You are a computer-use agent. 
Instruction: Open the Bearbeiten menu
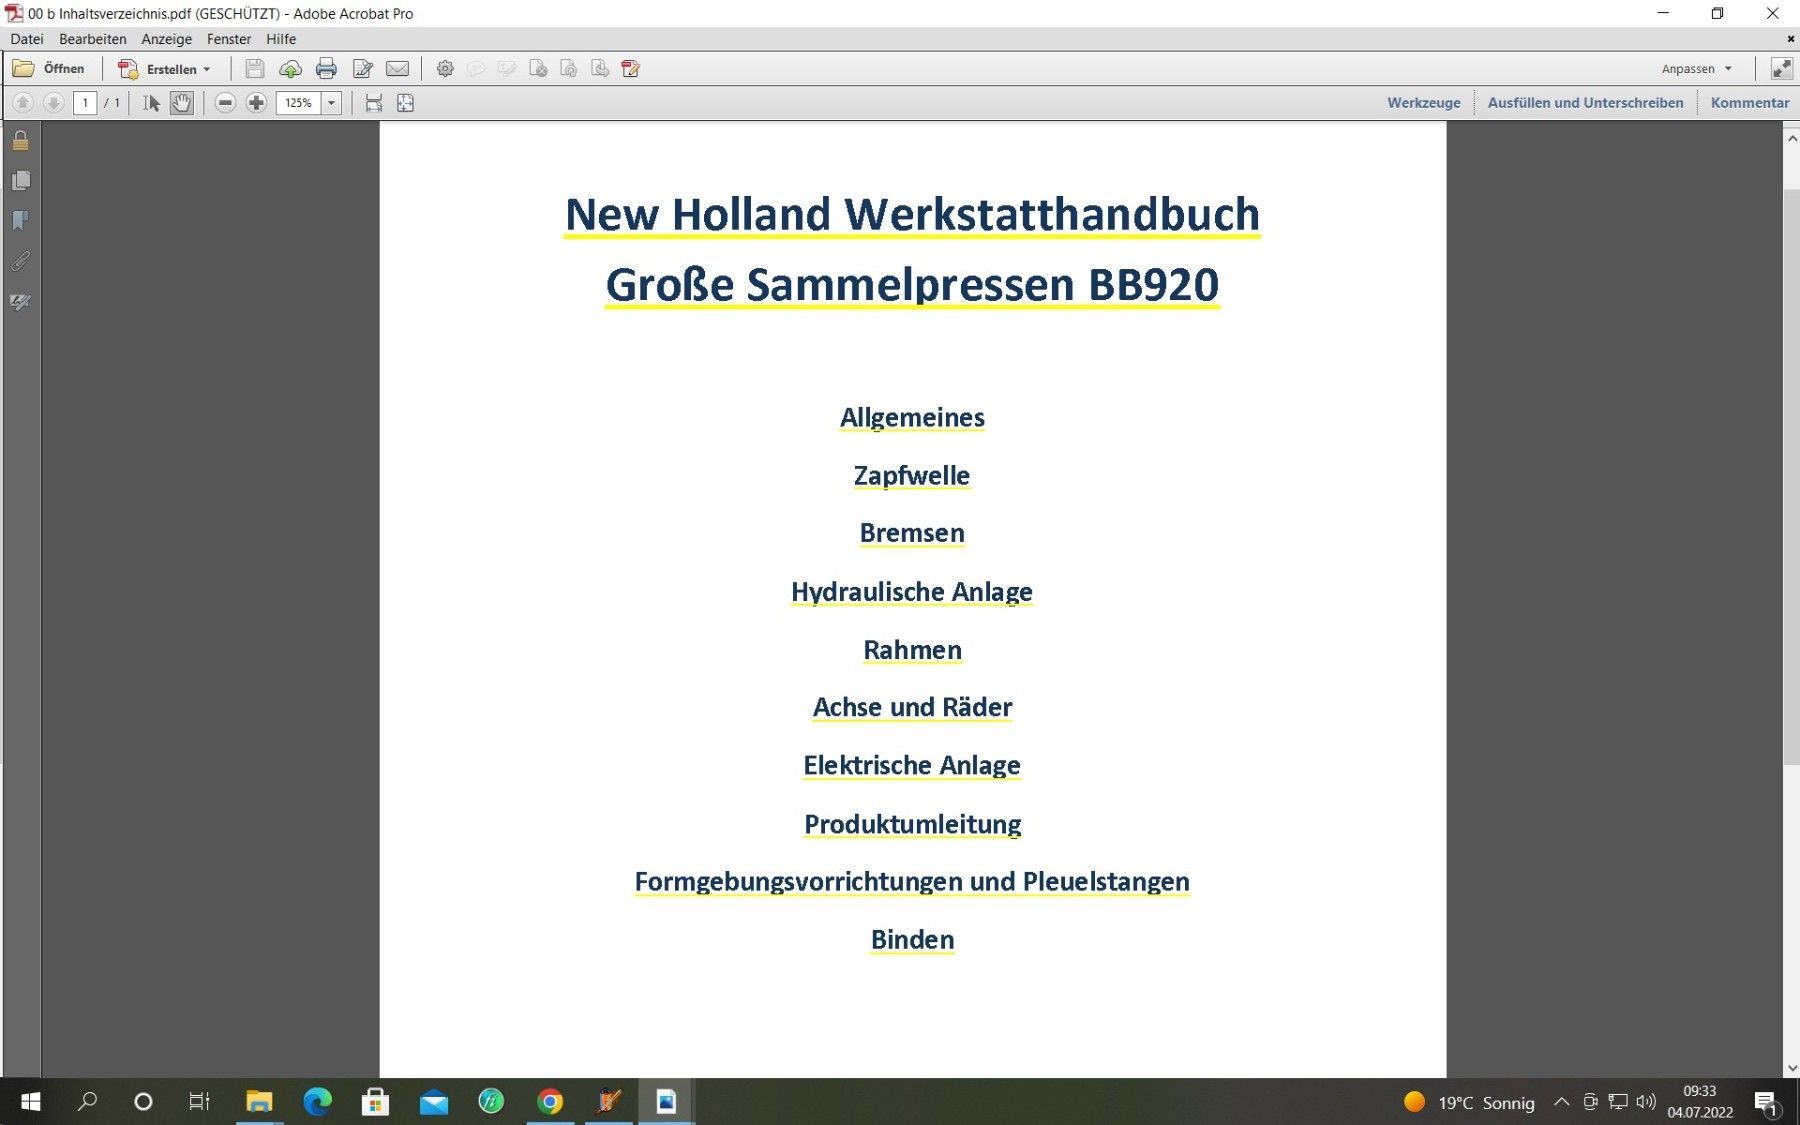click(x=92, y=39)
